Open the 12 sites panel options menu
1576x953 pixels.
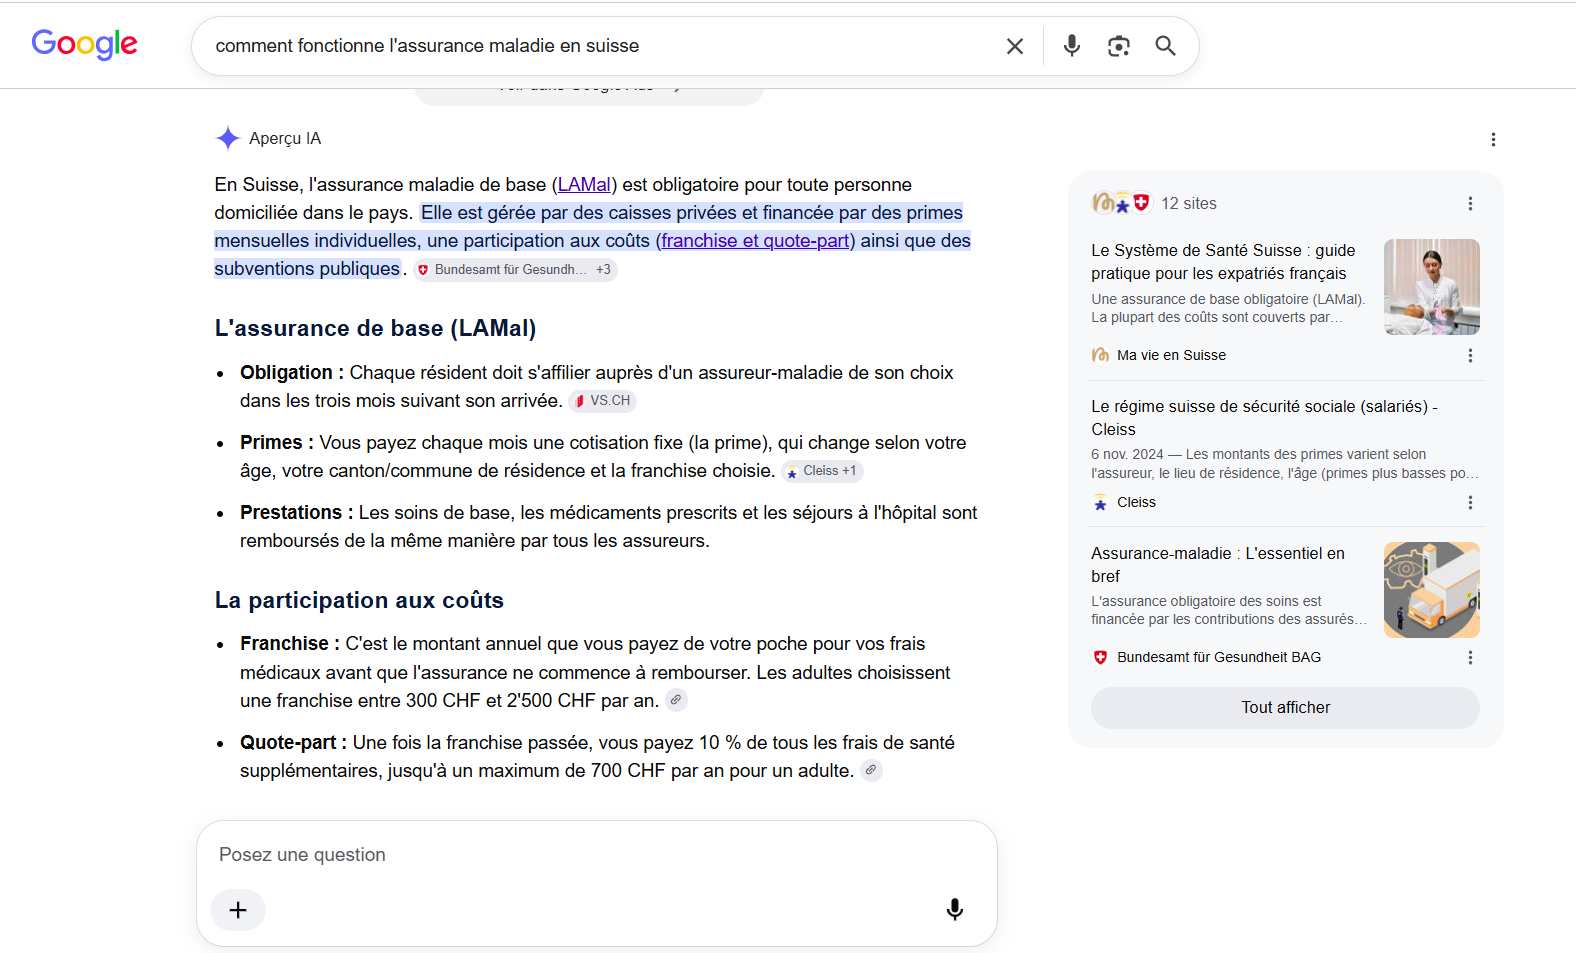(x=1470, y=204)
